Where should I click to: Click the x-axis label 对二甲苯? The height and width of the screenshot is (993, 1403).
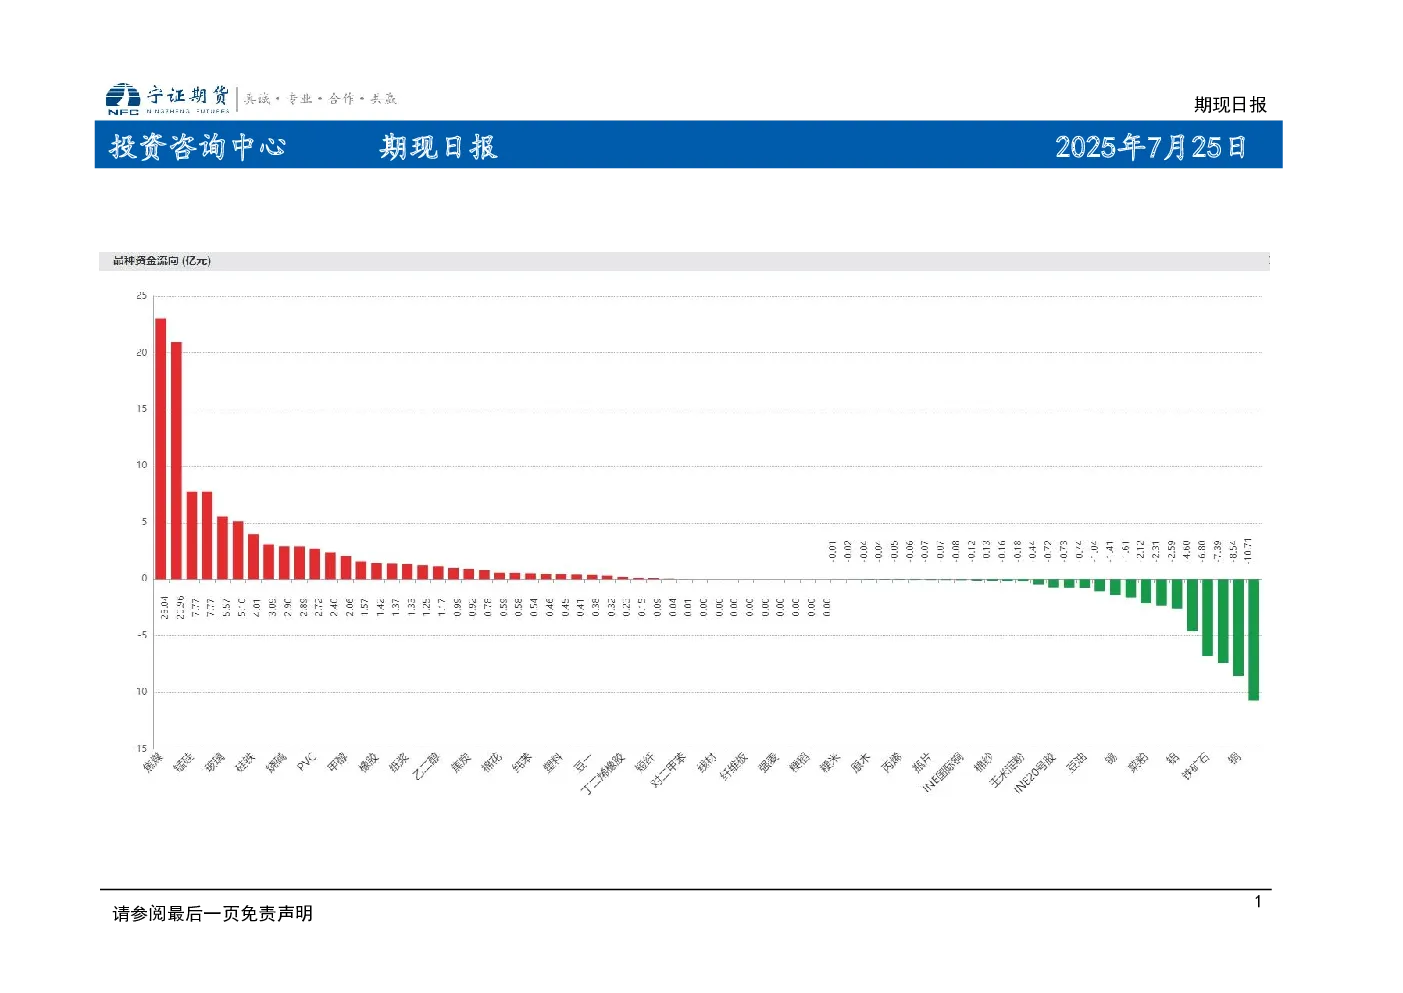[668, 770]
